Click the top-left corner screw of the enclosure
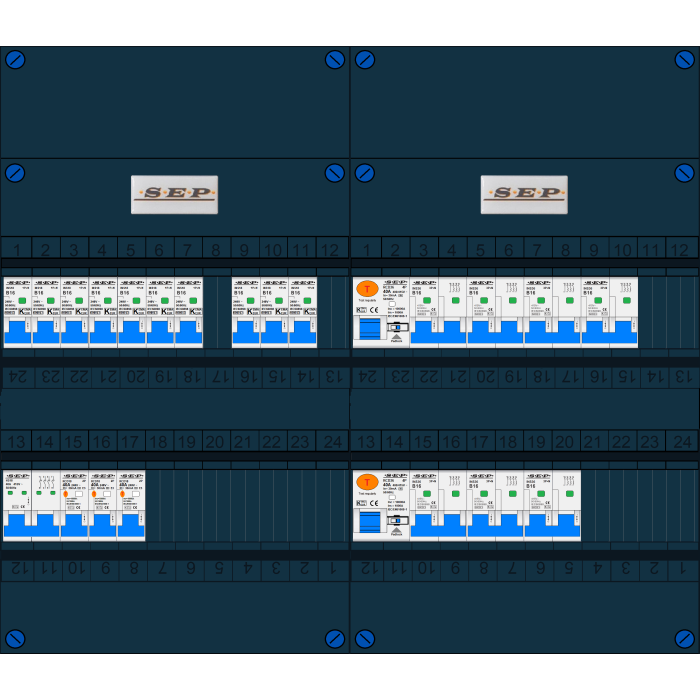Screen dimensions: 700x700 (15, 59)
